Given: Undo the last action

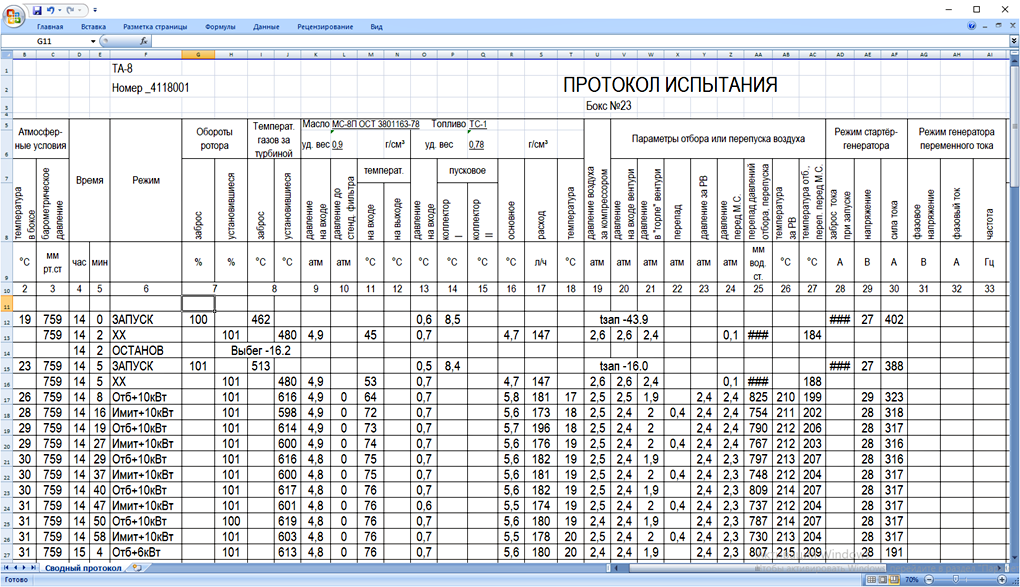Looking at the screenshot, I should 50,9.
